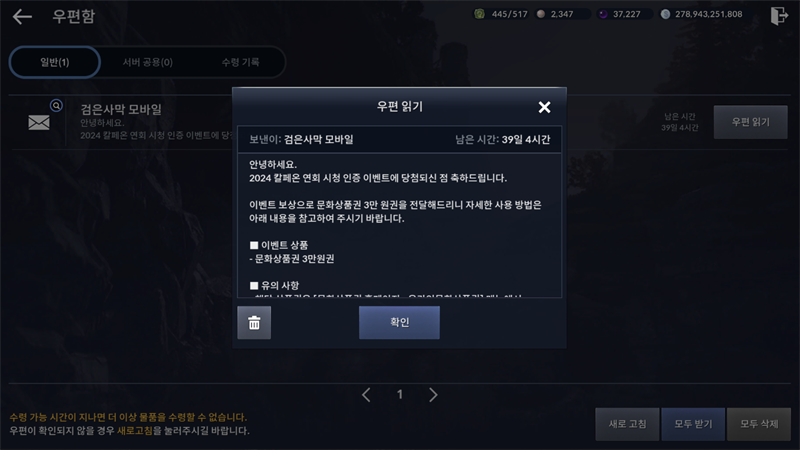This screenshot has height=450, width=800.
Task: Confirm the mail with the 확인 button
Action: (x=399, y=322)
